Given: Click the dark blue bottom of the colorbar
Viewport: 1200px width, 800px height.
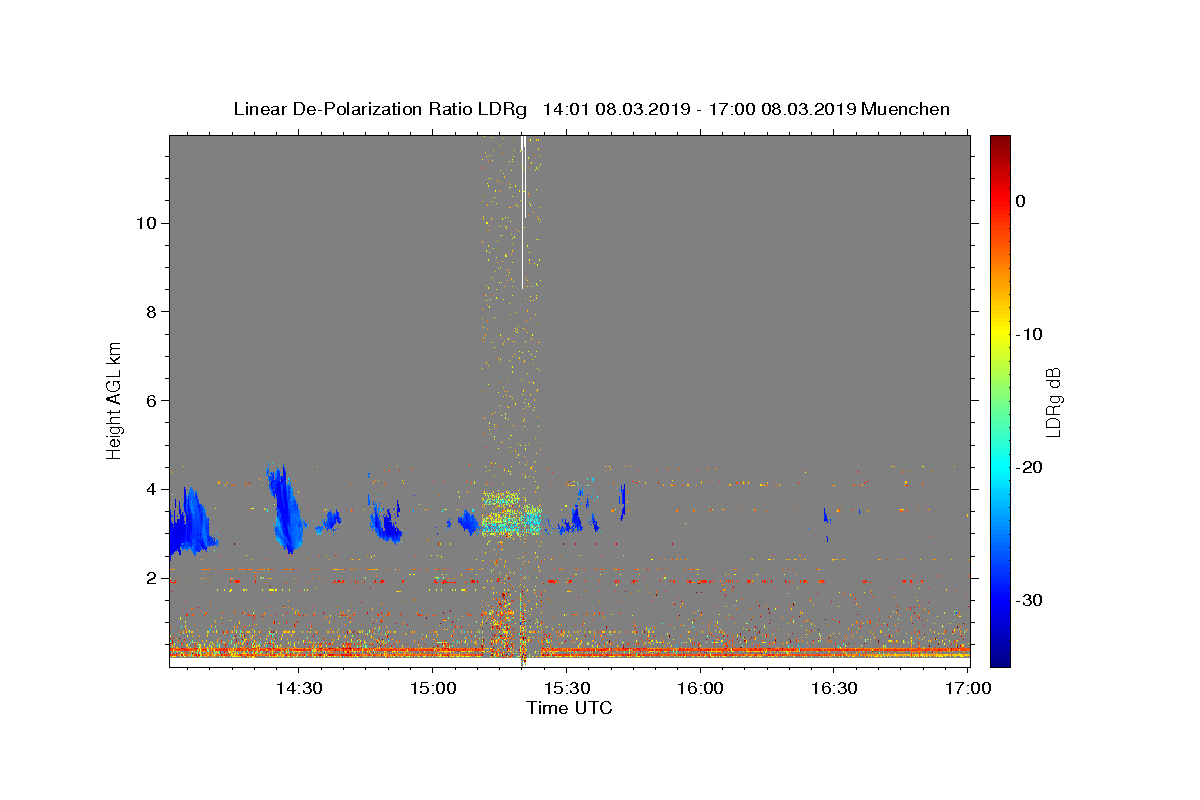Looking at the screenshot, I should [x=999, y=658].
